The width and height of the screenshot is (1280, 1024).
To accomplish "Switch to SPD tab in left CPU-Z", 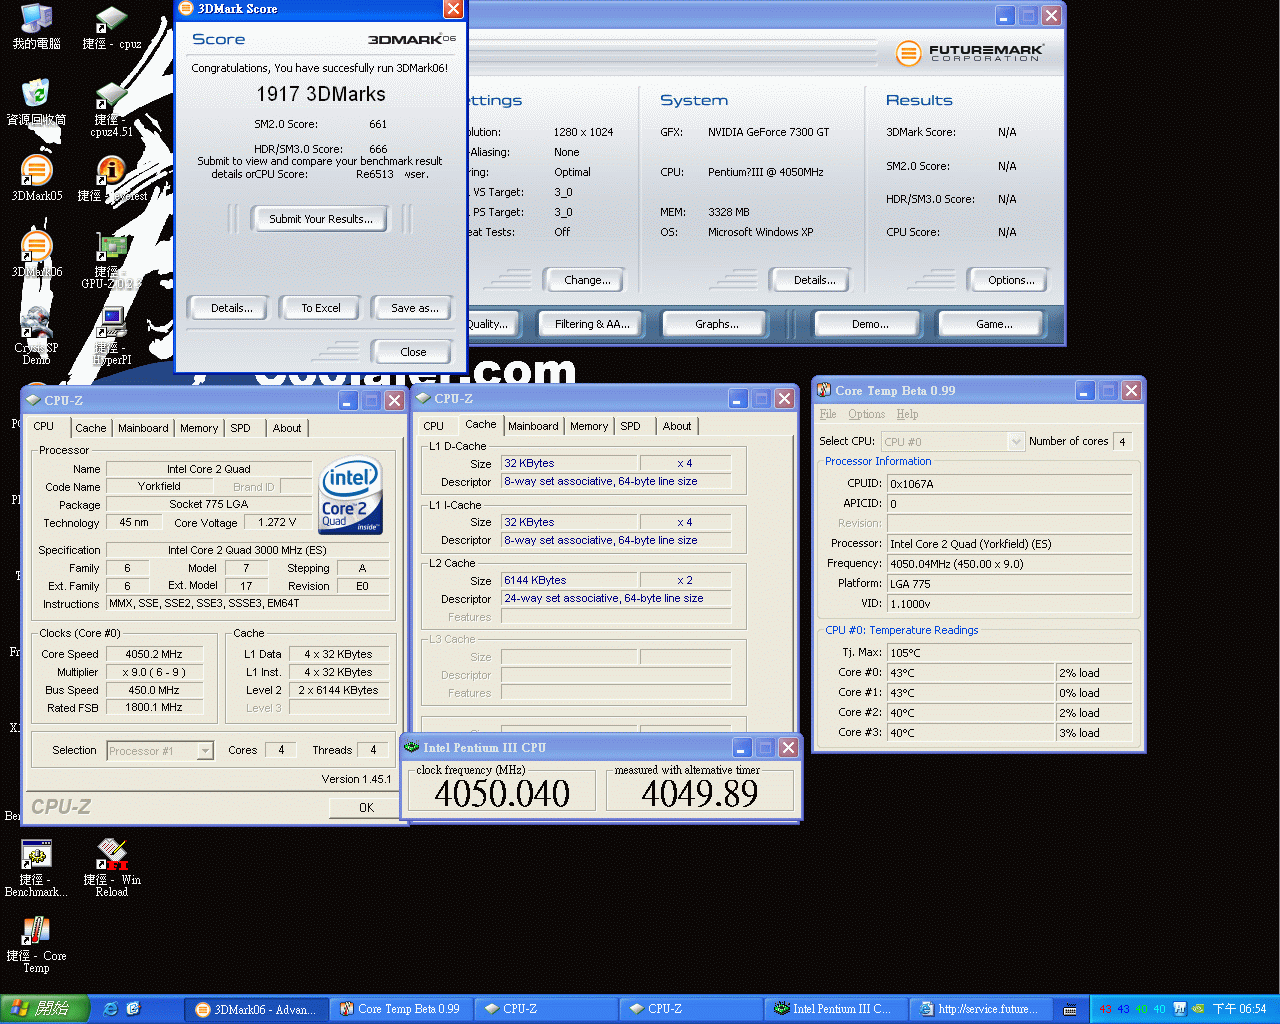I will [241, 428].
